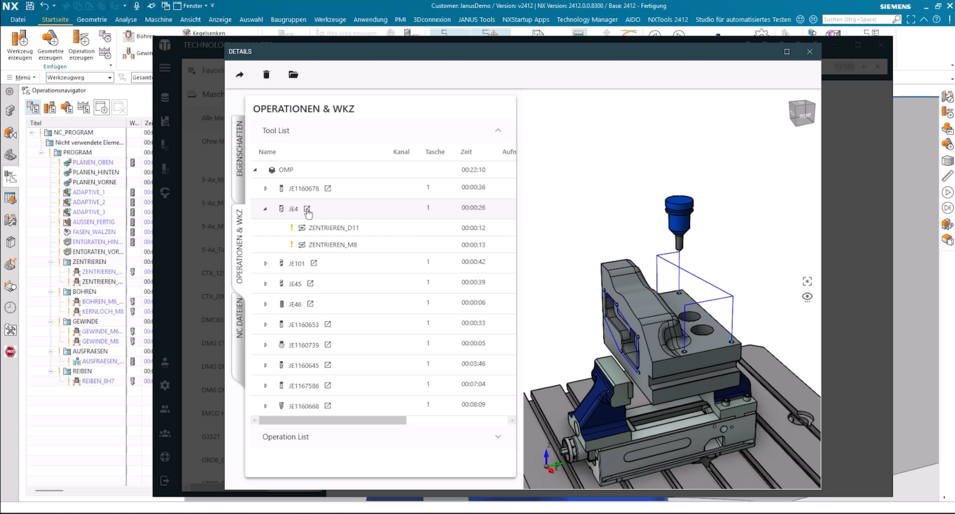Open external link icon next to JE1160653
Screen dimensions: 955x514
[x=328, y=324]
